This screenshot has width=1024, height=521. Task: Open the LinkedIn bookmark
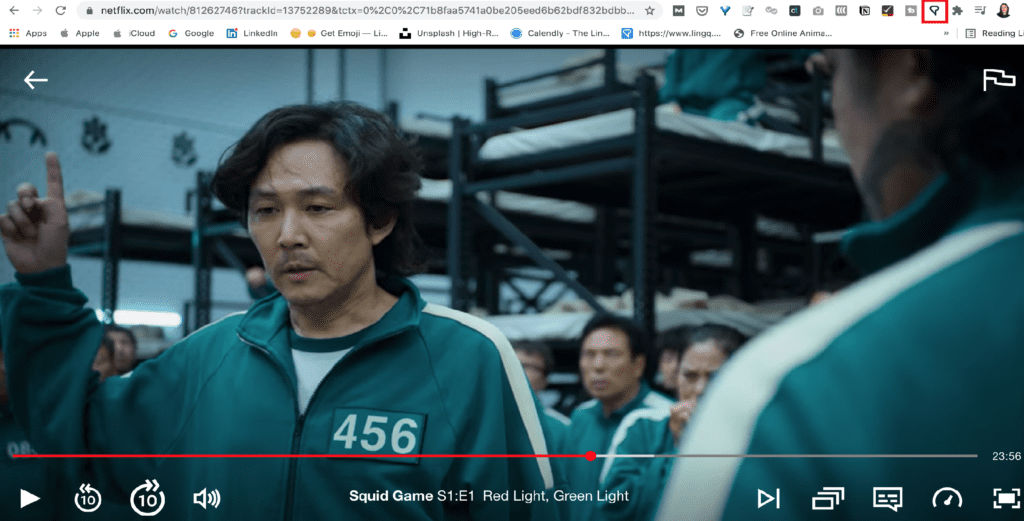click(x=252, y=33)
